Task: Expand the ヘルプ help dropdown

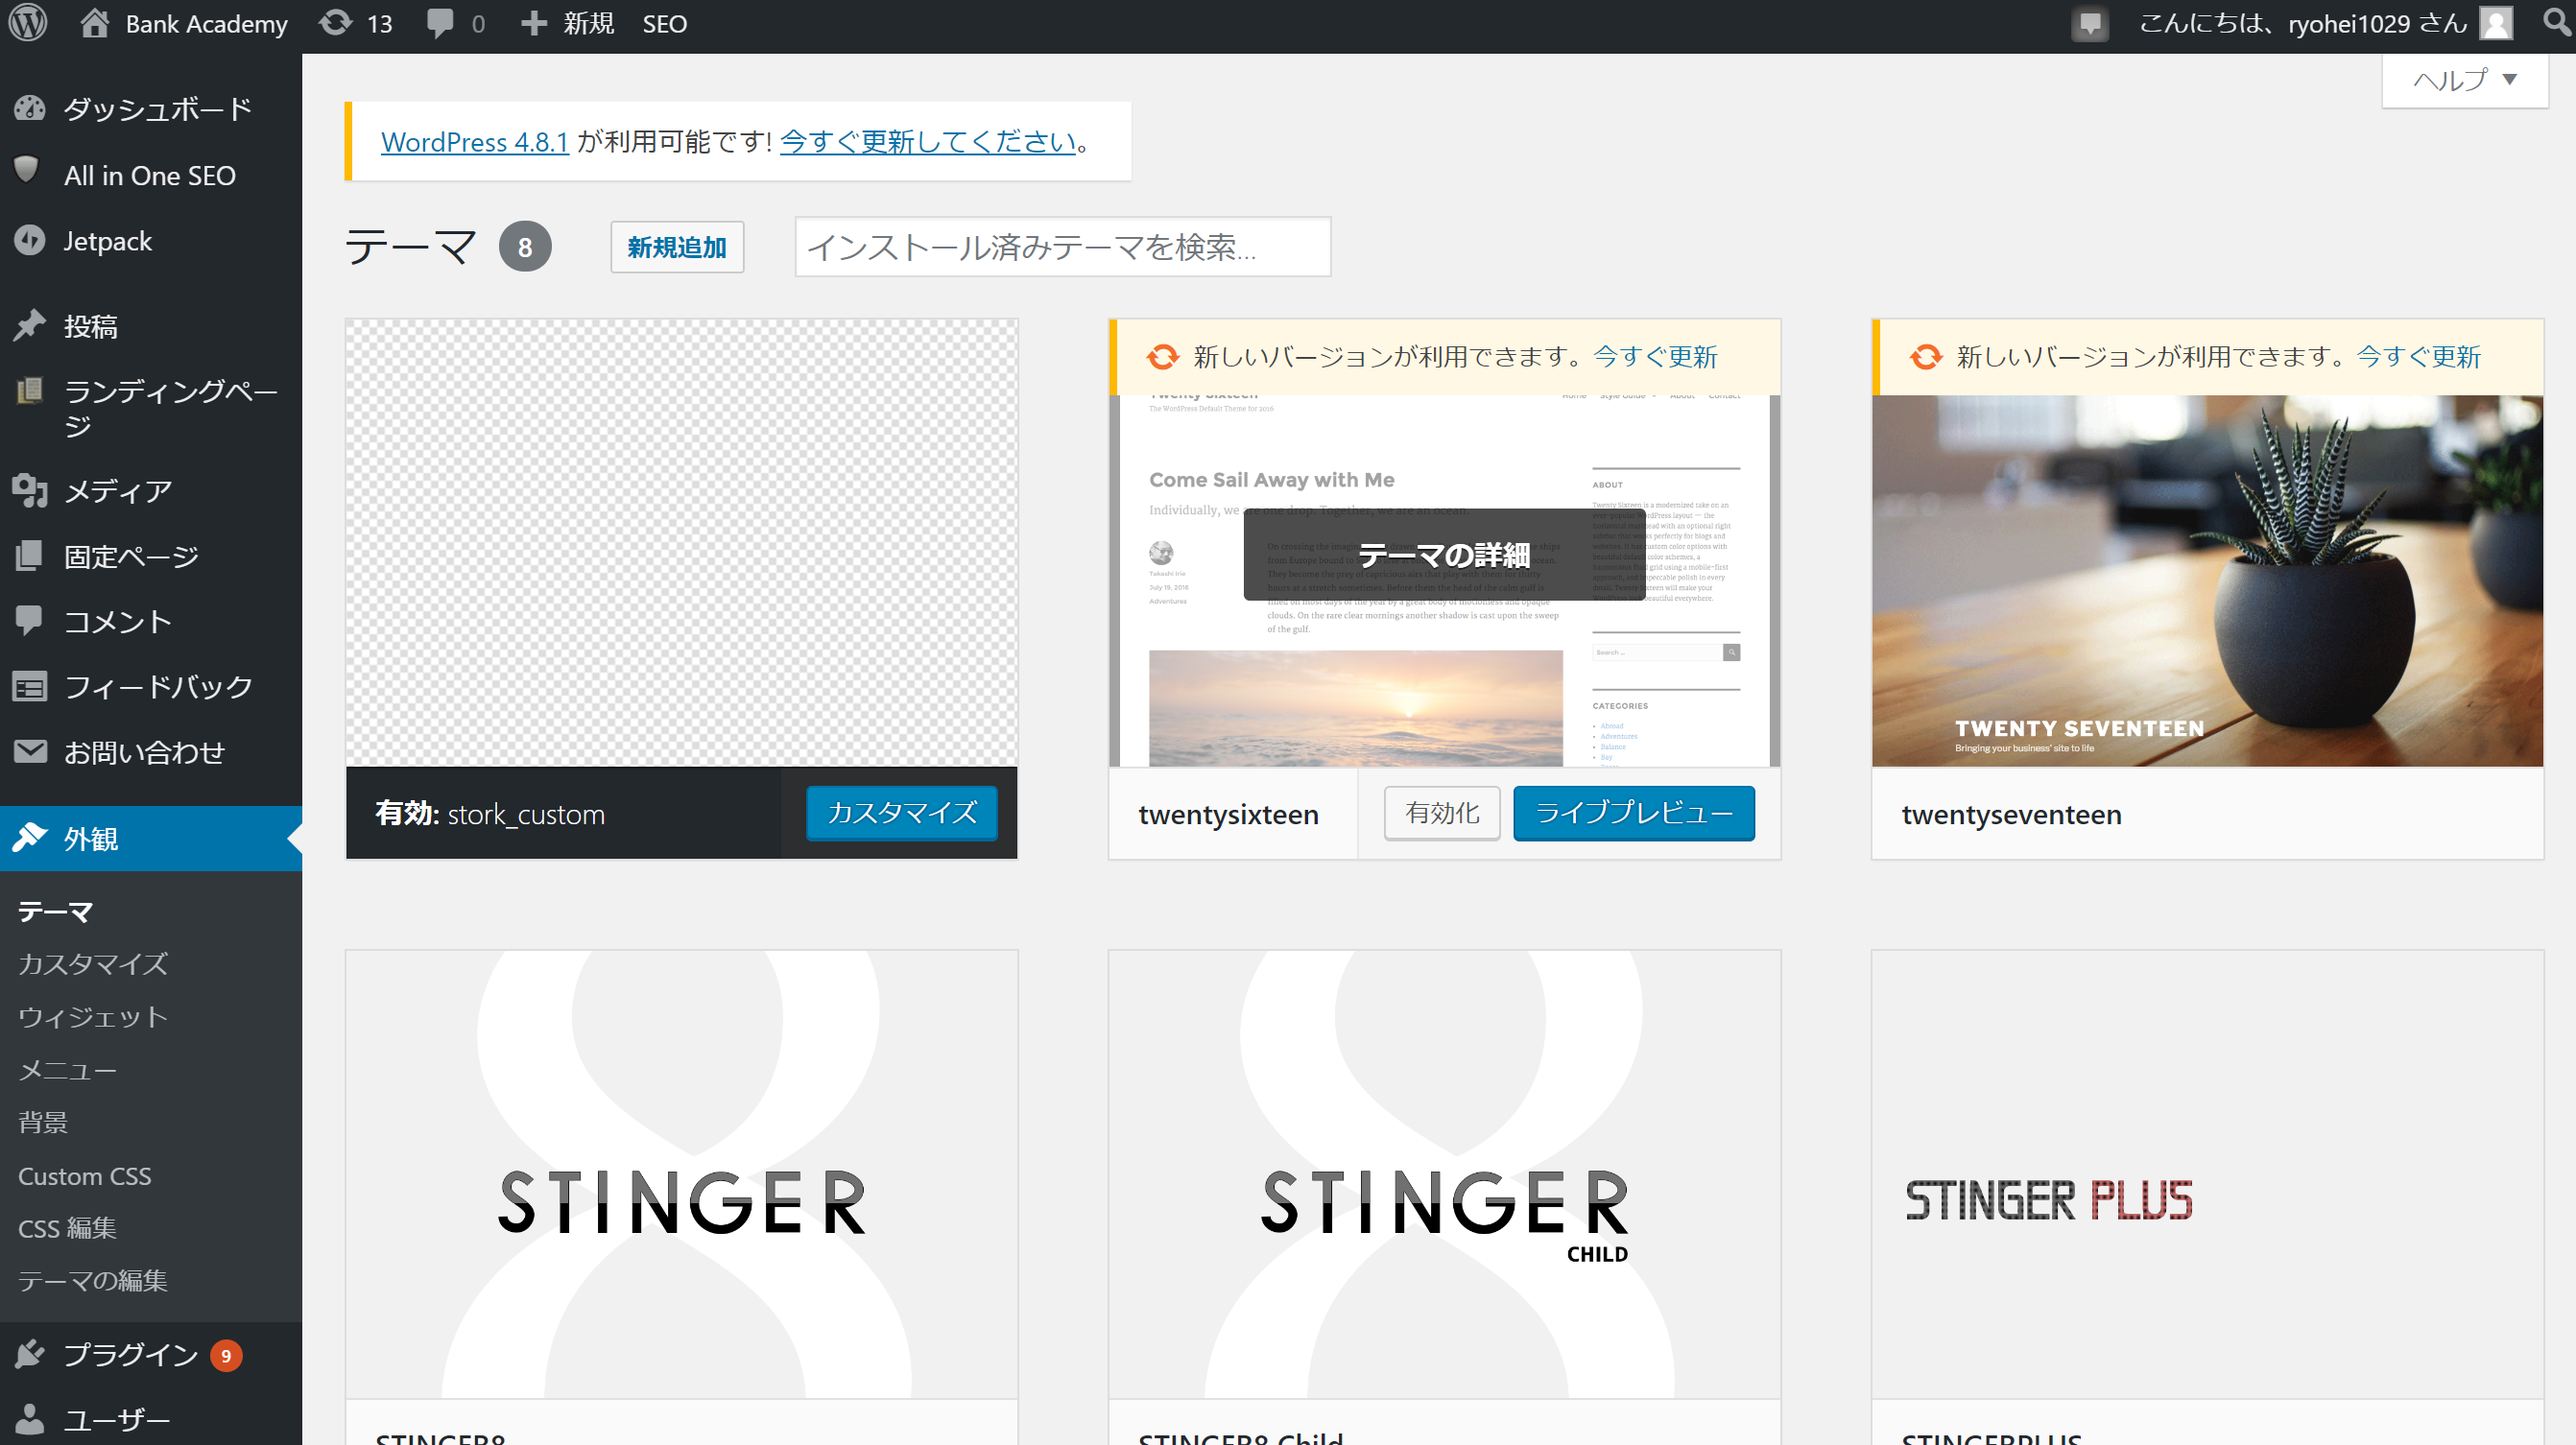Action: [x=2464, y=80]
